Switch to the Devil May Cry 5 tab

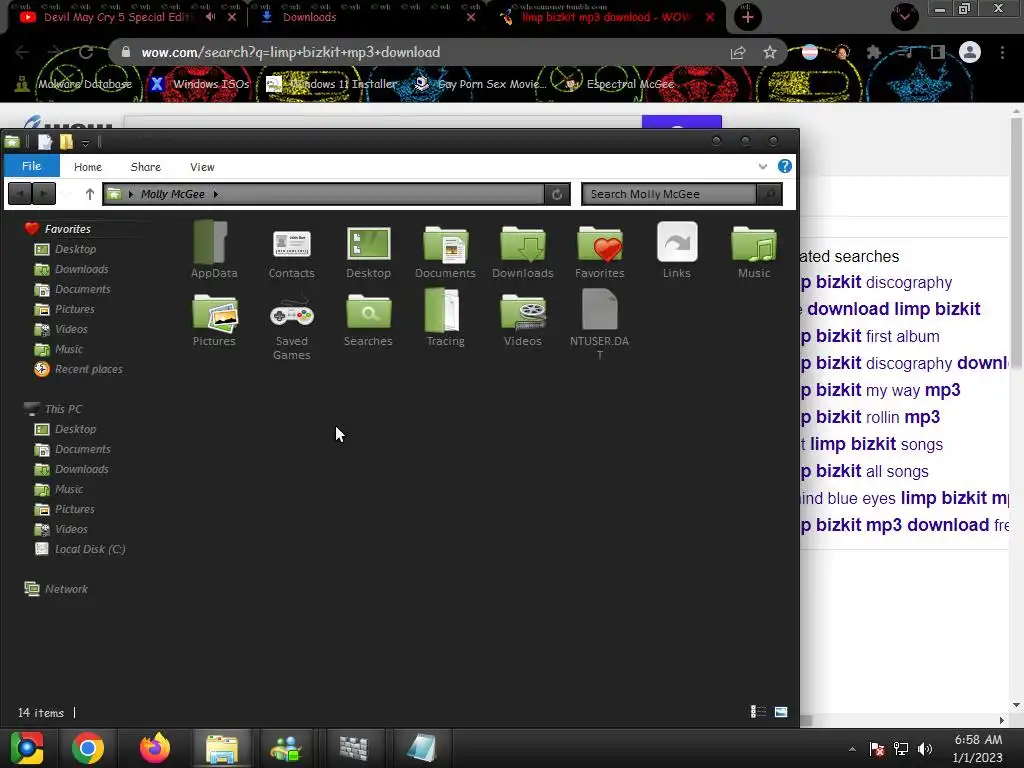[x=116, y=17]
